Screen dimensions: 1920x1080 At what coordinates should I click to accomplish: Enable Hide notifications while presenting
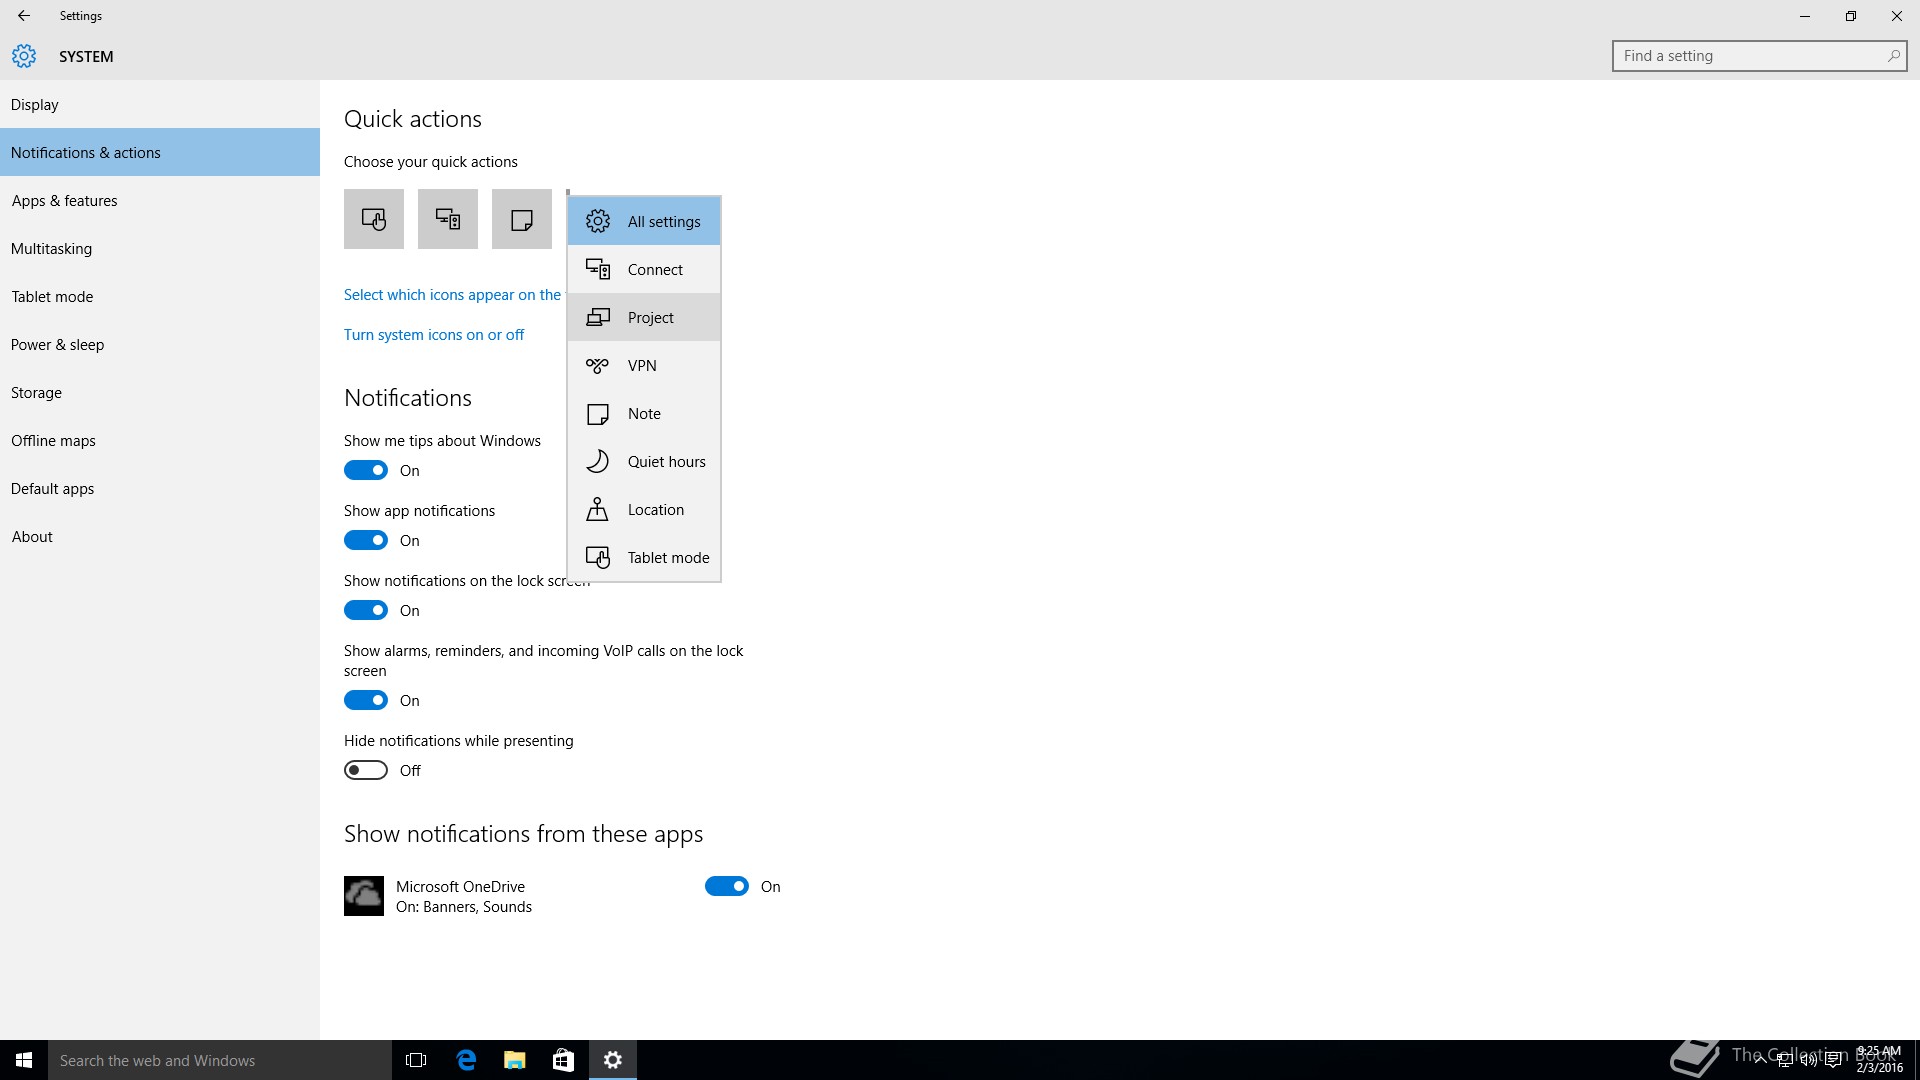point(366,771)
